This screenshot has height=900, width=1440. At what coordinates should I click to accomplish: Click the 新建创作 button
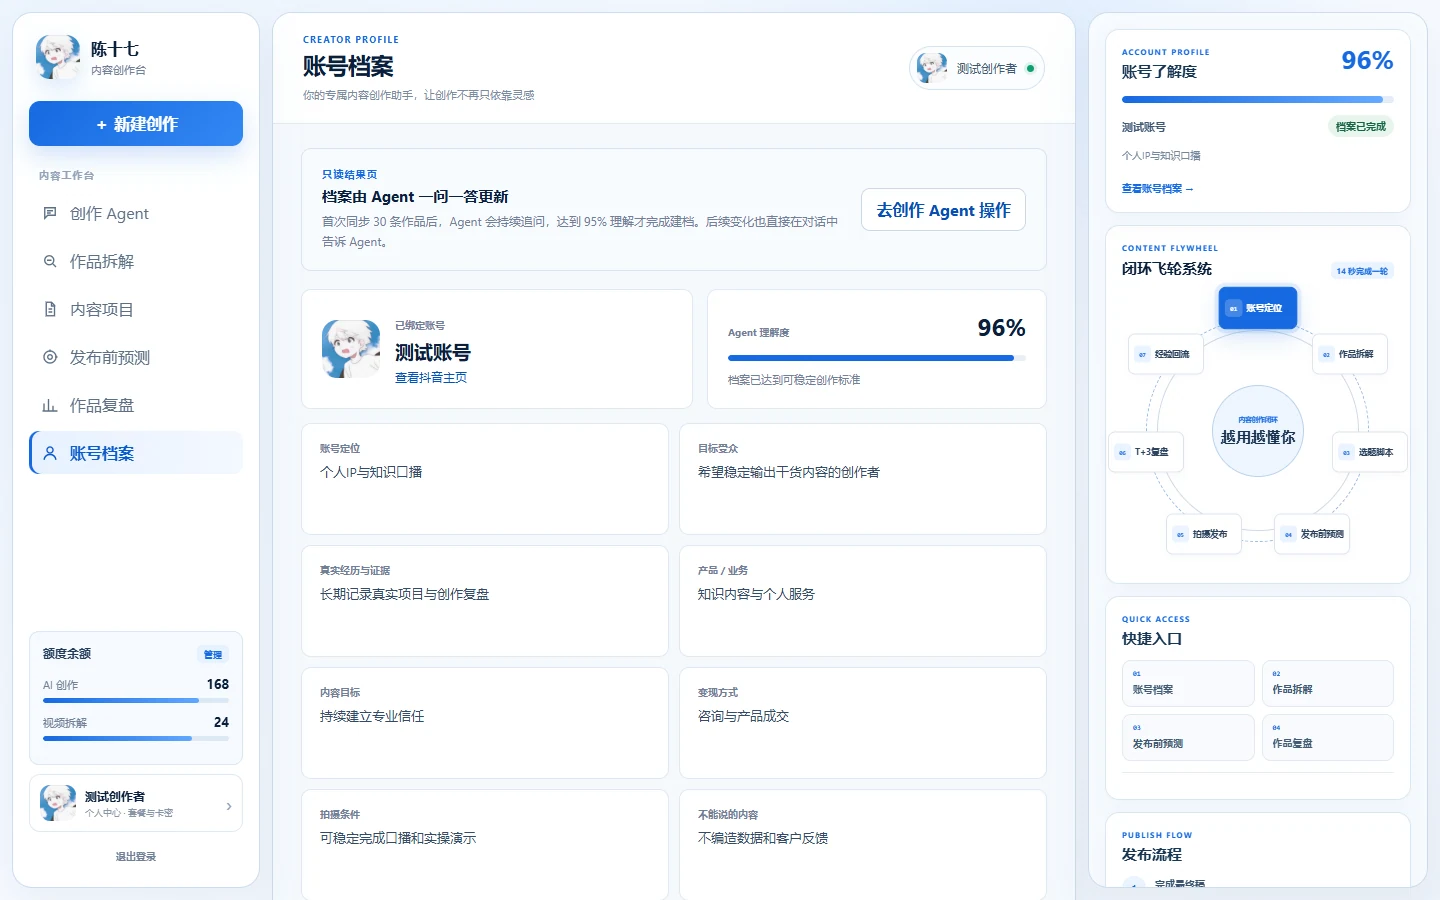click(x=136, y=124)
